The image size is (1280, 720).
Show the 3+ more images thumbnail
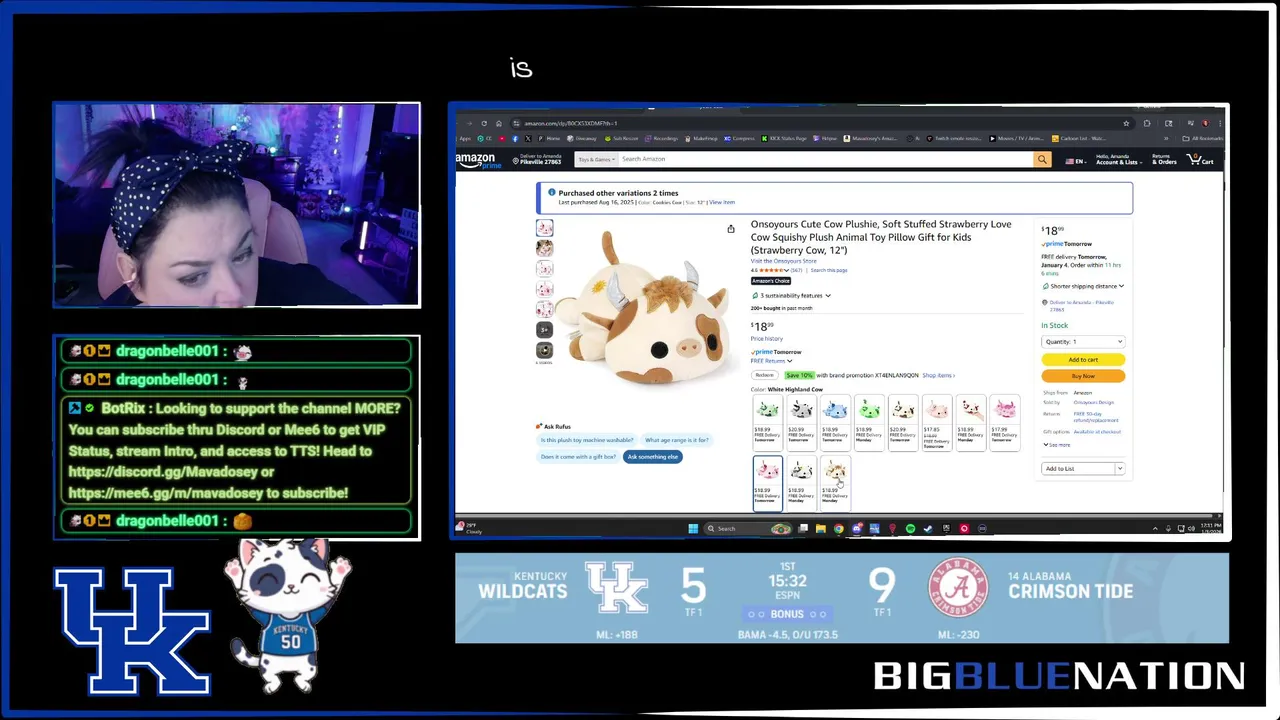(x=544, y=329)
